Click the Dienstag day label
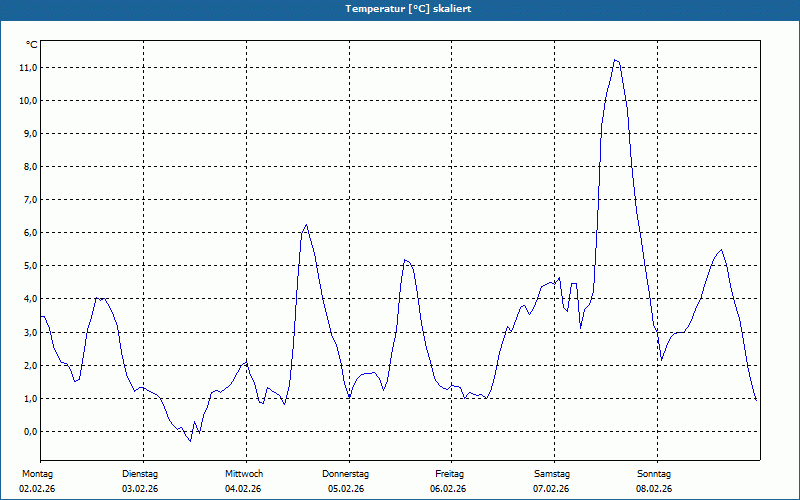 140,473
